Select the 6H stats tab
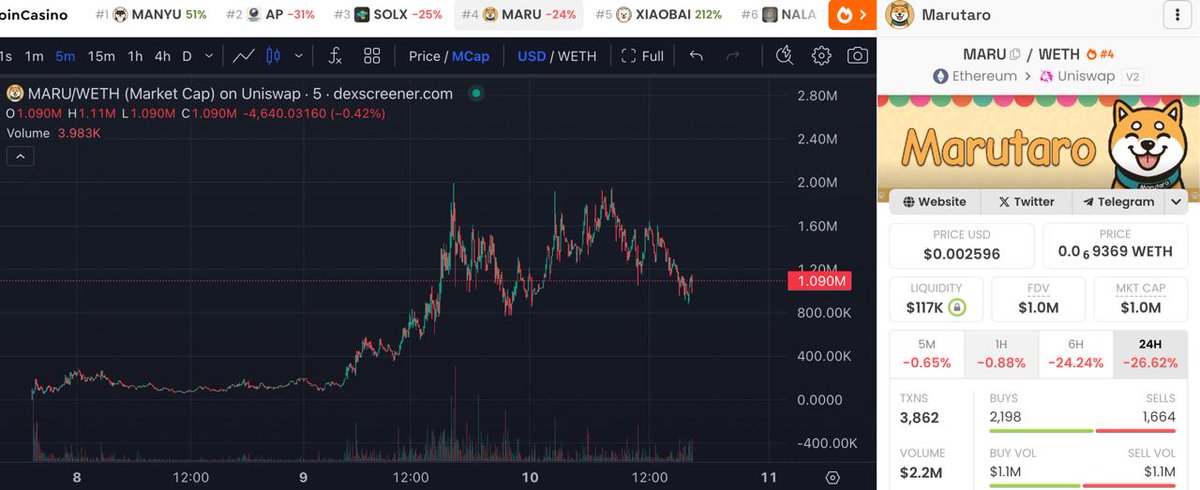This screenshot has height=490, width=1200. pos(1075,354)
